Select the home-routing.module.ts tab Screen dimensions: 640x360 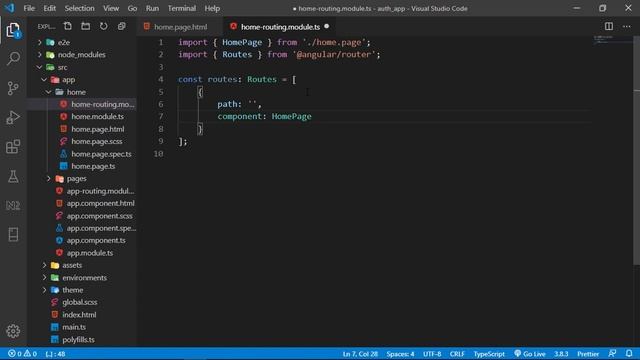pos(280,27)
